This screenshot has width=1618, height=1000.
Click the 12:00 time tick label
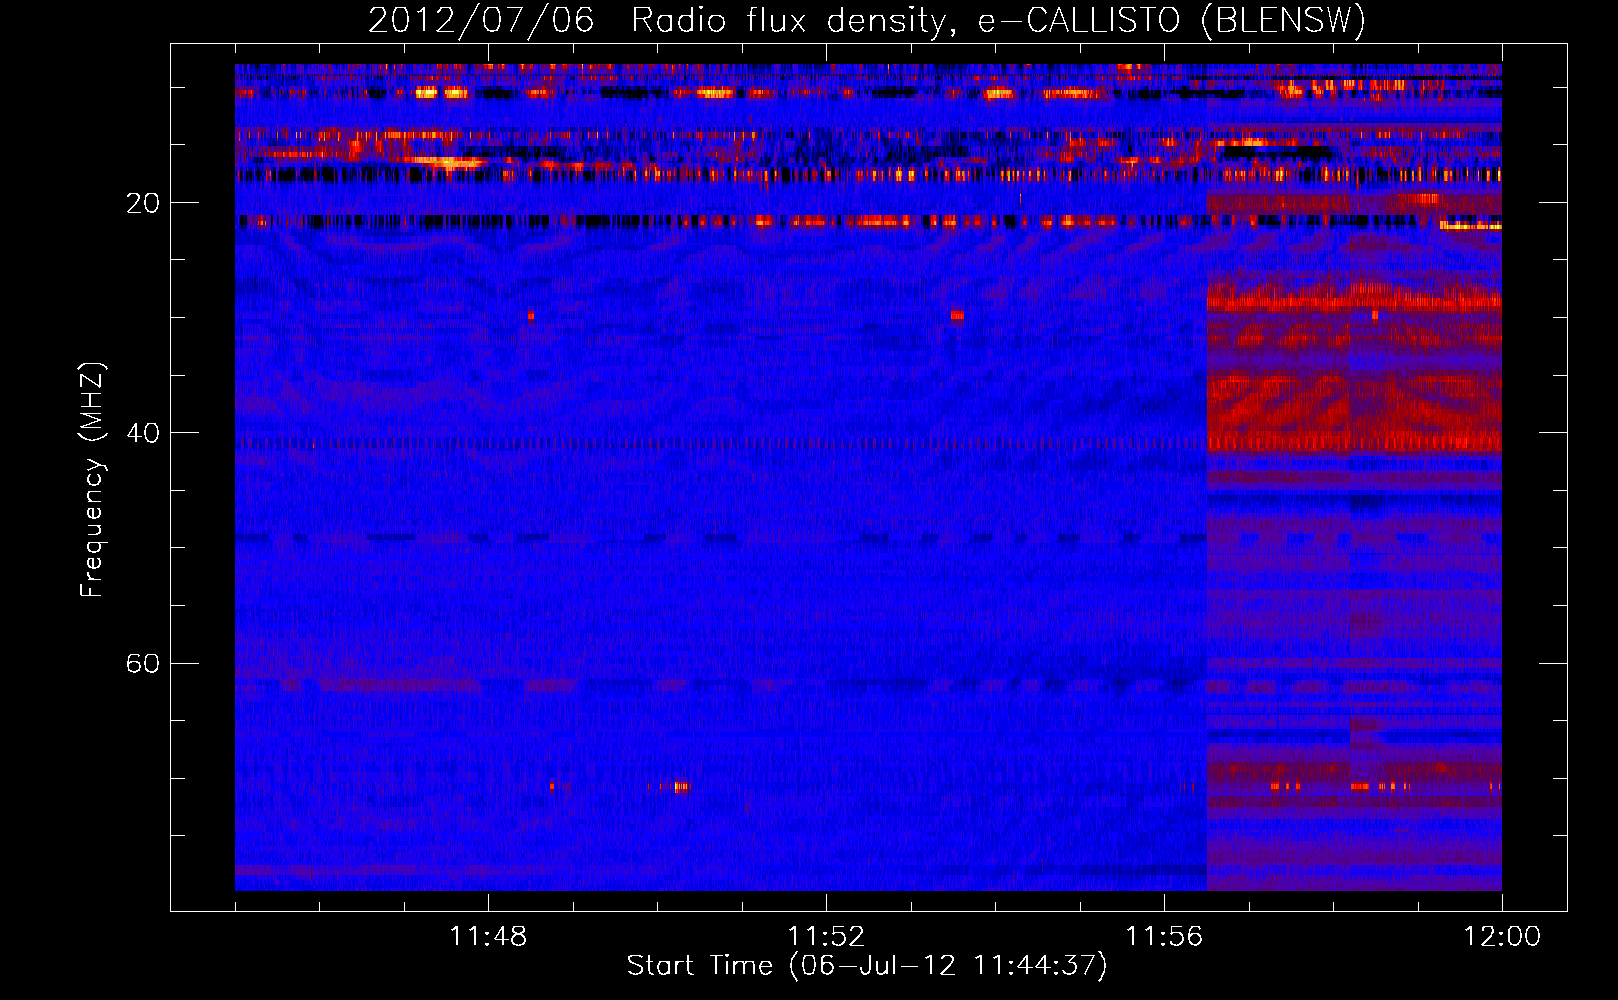tap(1502, 936)
